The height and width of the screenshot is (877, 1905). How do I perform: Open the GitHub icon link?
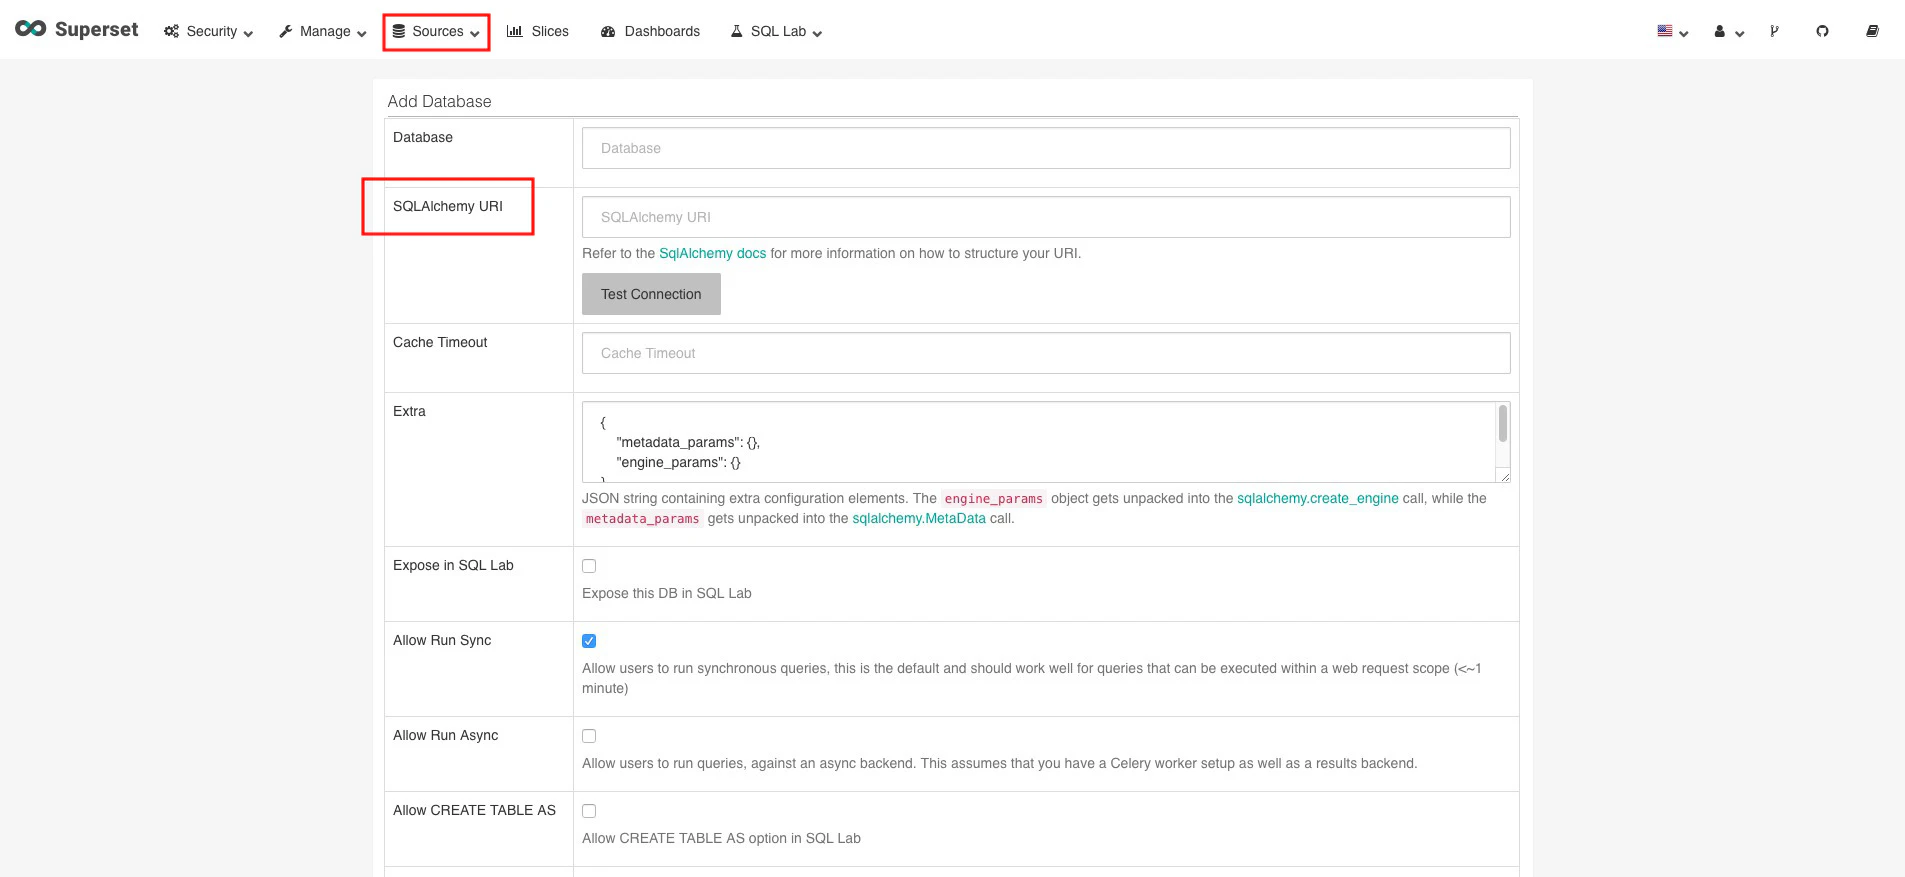[x=1822, y=31]
